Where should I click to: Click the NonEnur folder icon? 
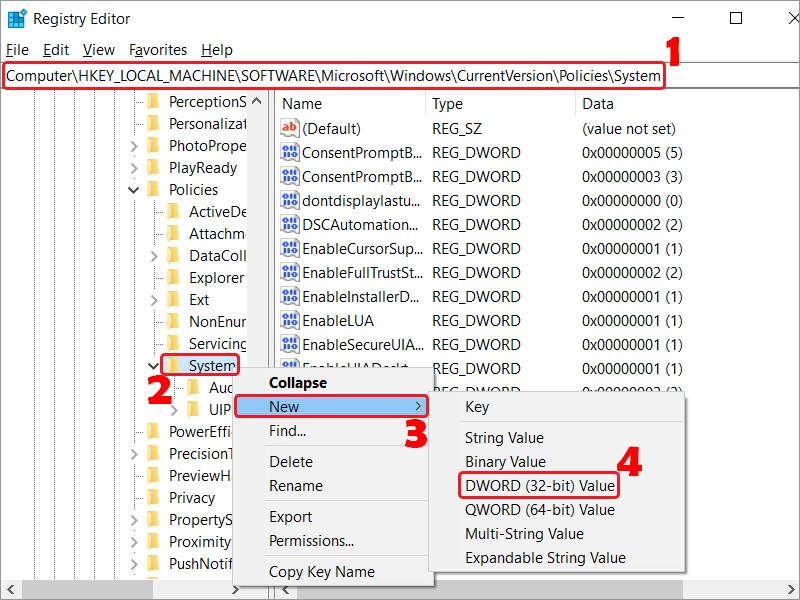click(173, 321)
